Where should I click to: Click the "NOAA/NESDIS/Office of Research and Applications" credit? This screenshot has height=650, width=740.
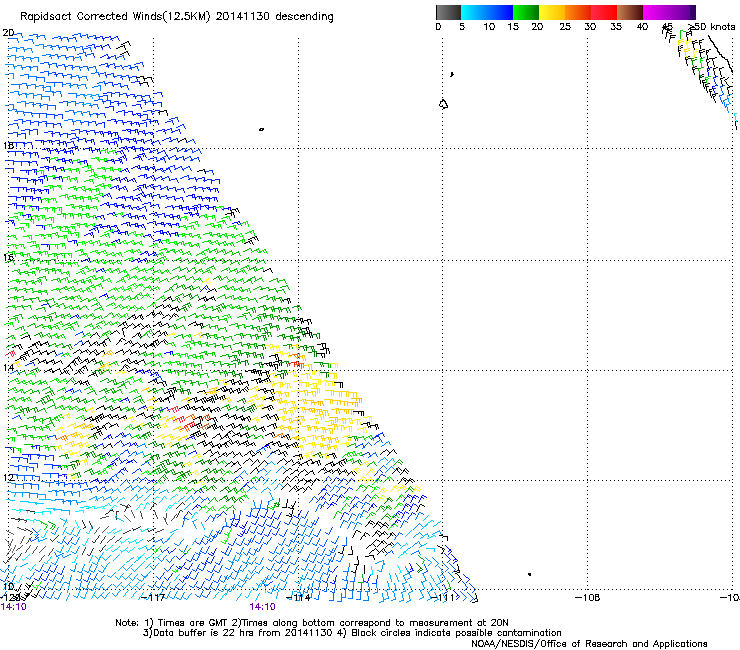click(x=589, y=644)
